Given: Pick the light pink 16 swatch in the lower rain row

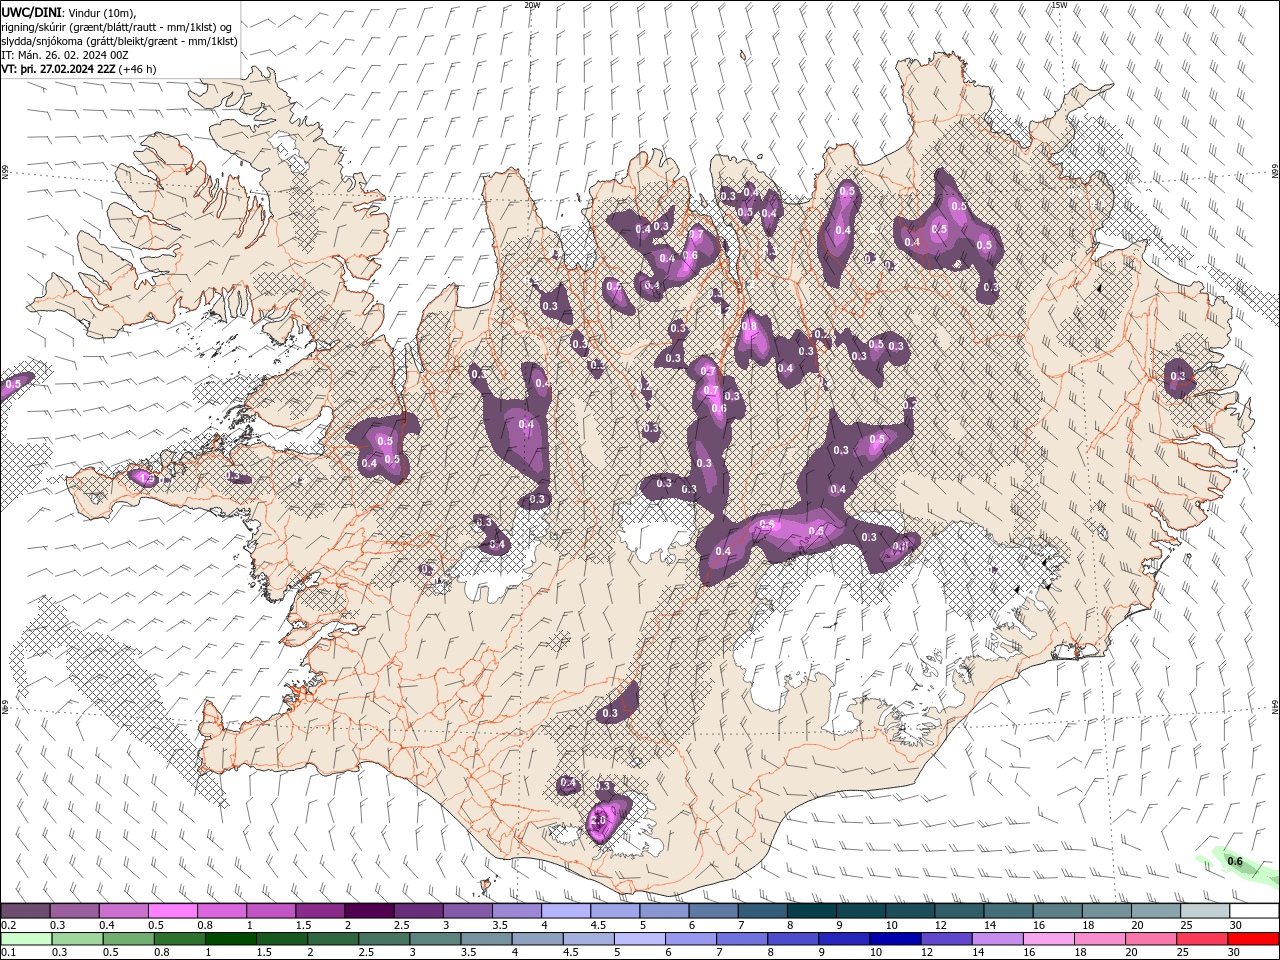Looking at the screenshot, I should click(x=1048, y=938).
